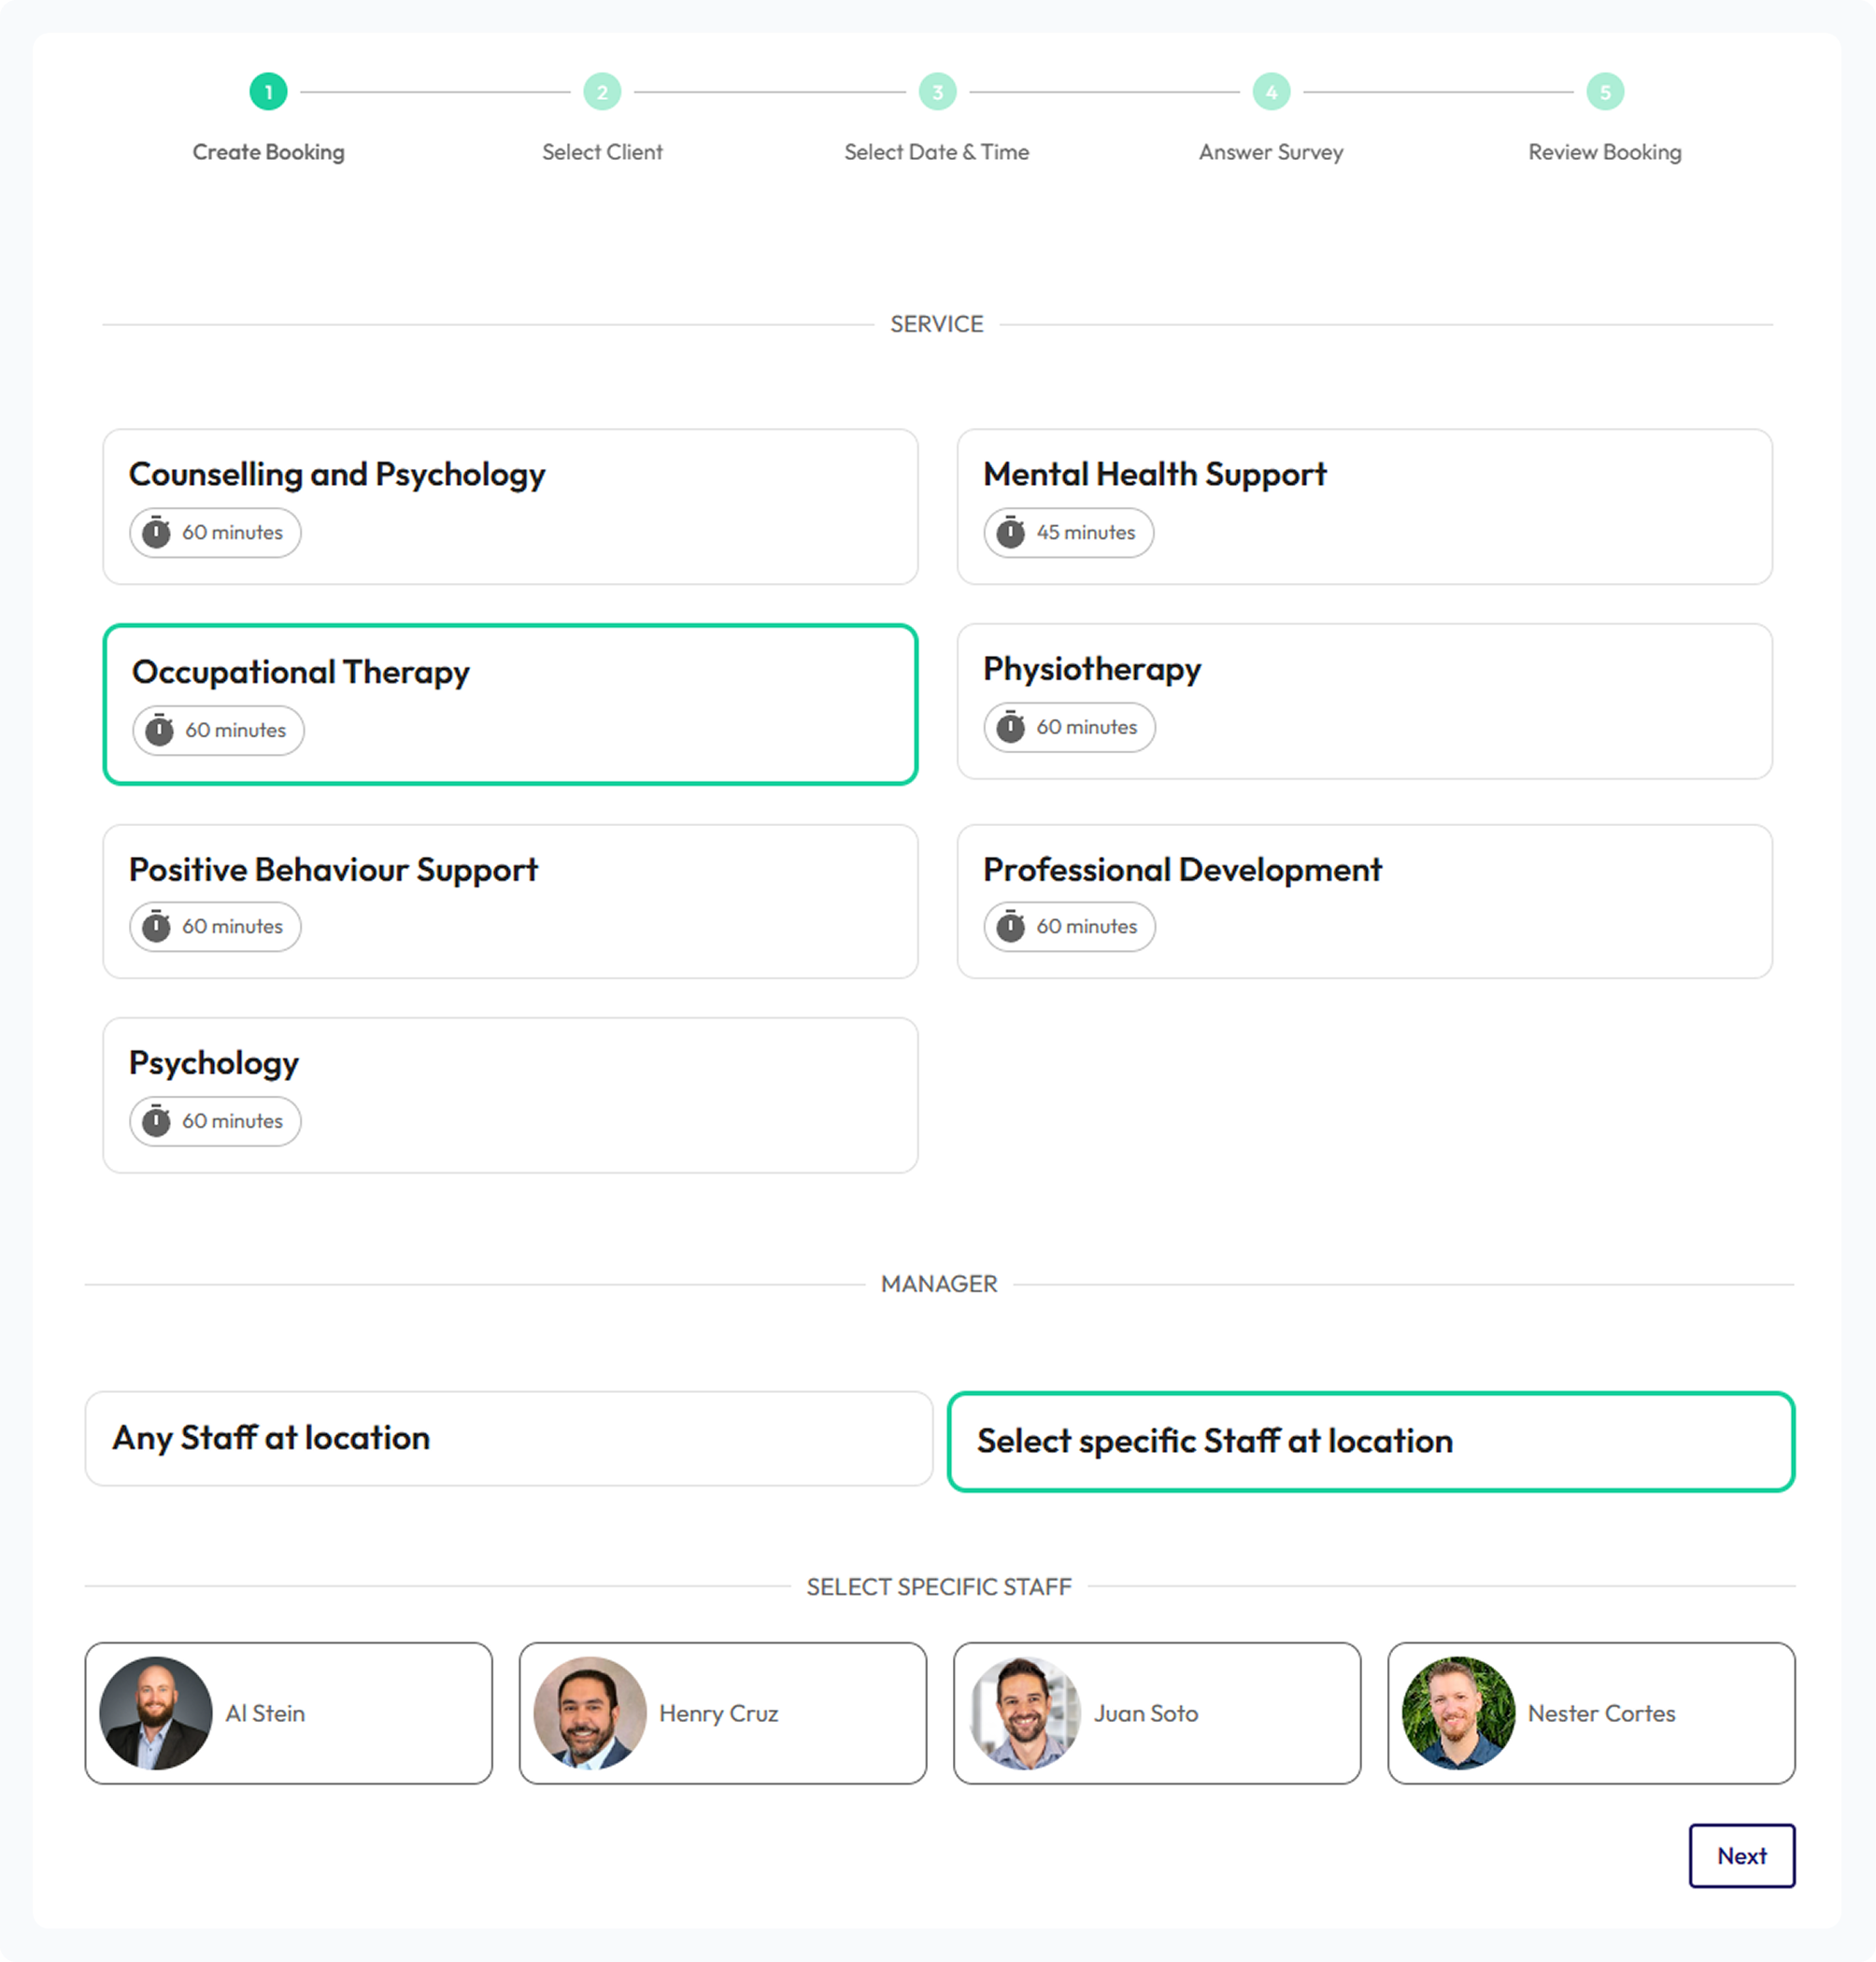Pick the Professional Development service card

pyautogui.click(x=1364, y=900)
